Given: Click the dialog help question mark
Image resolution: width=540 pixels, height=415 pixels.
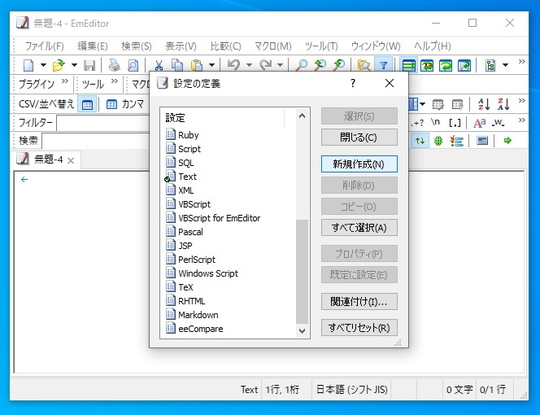Looking at the screenshot, I should (353, 83).
